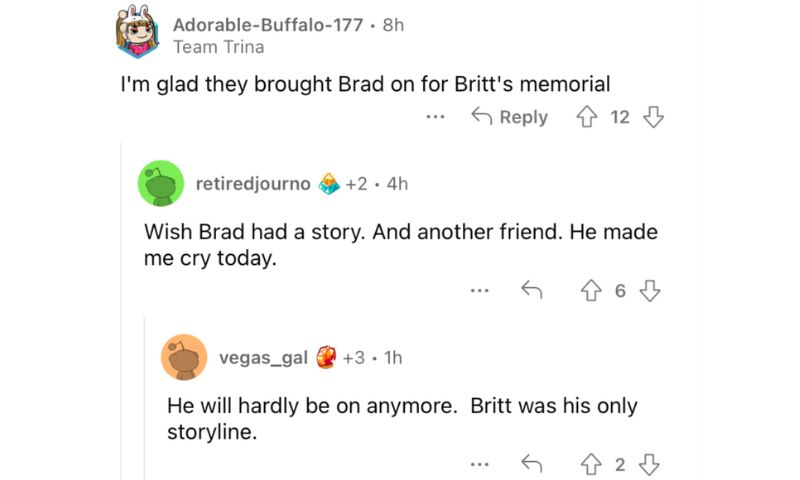This screenshot has width=800, height=480.
Task: Downvote vegas_gal's comment
Action: click(x=651, y=464)
